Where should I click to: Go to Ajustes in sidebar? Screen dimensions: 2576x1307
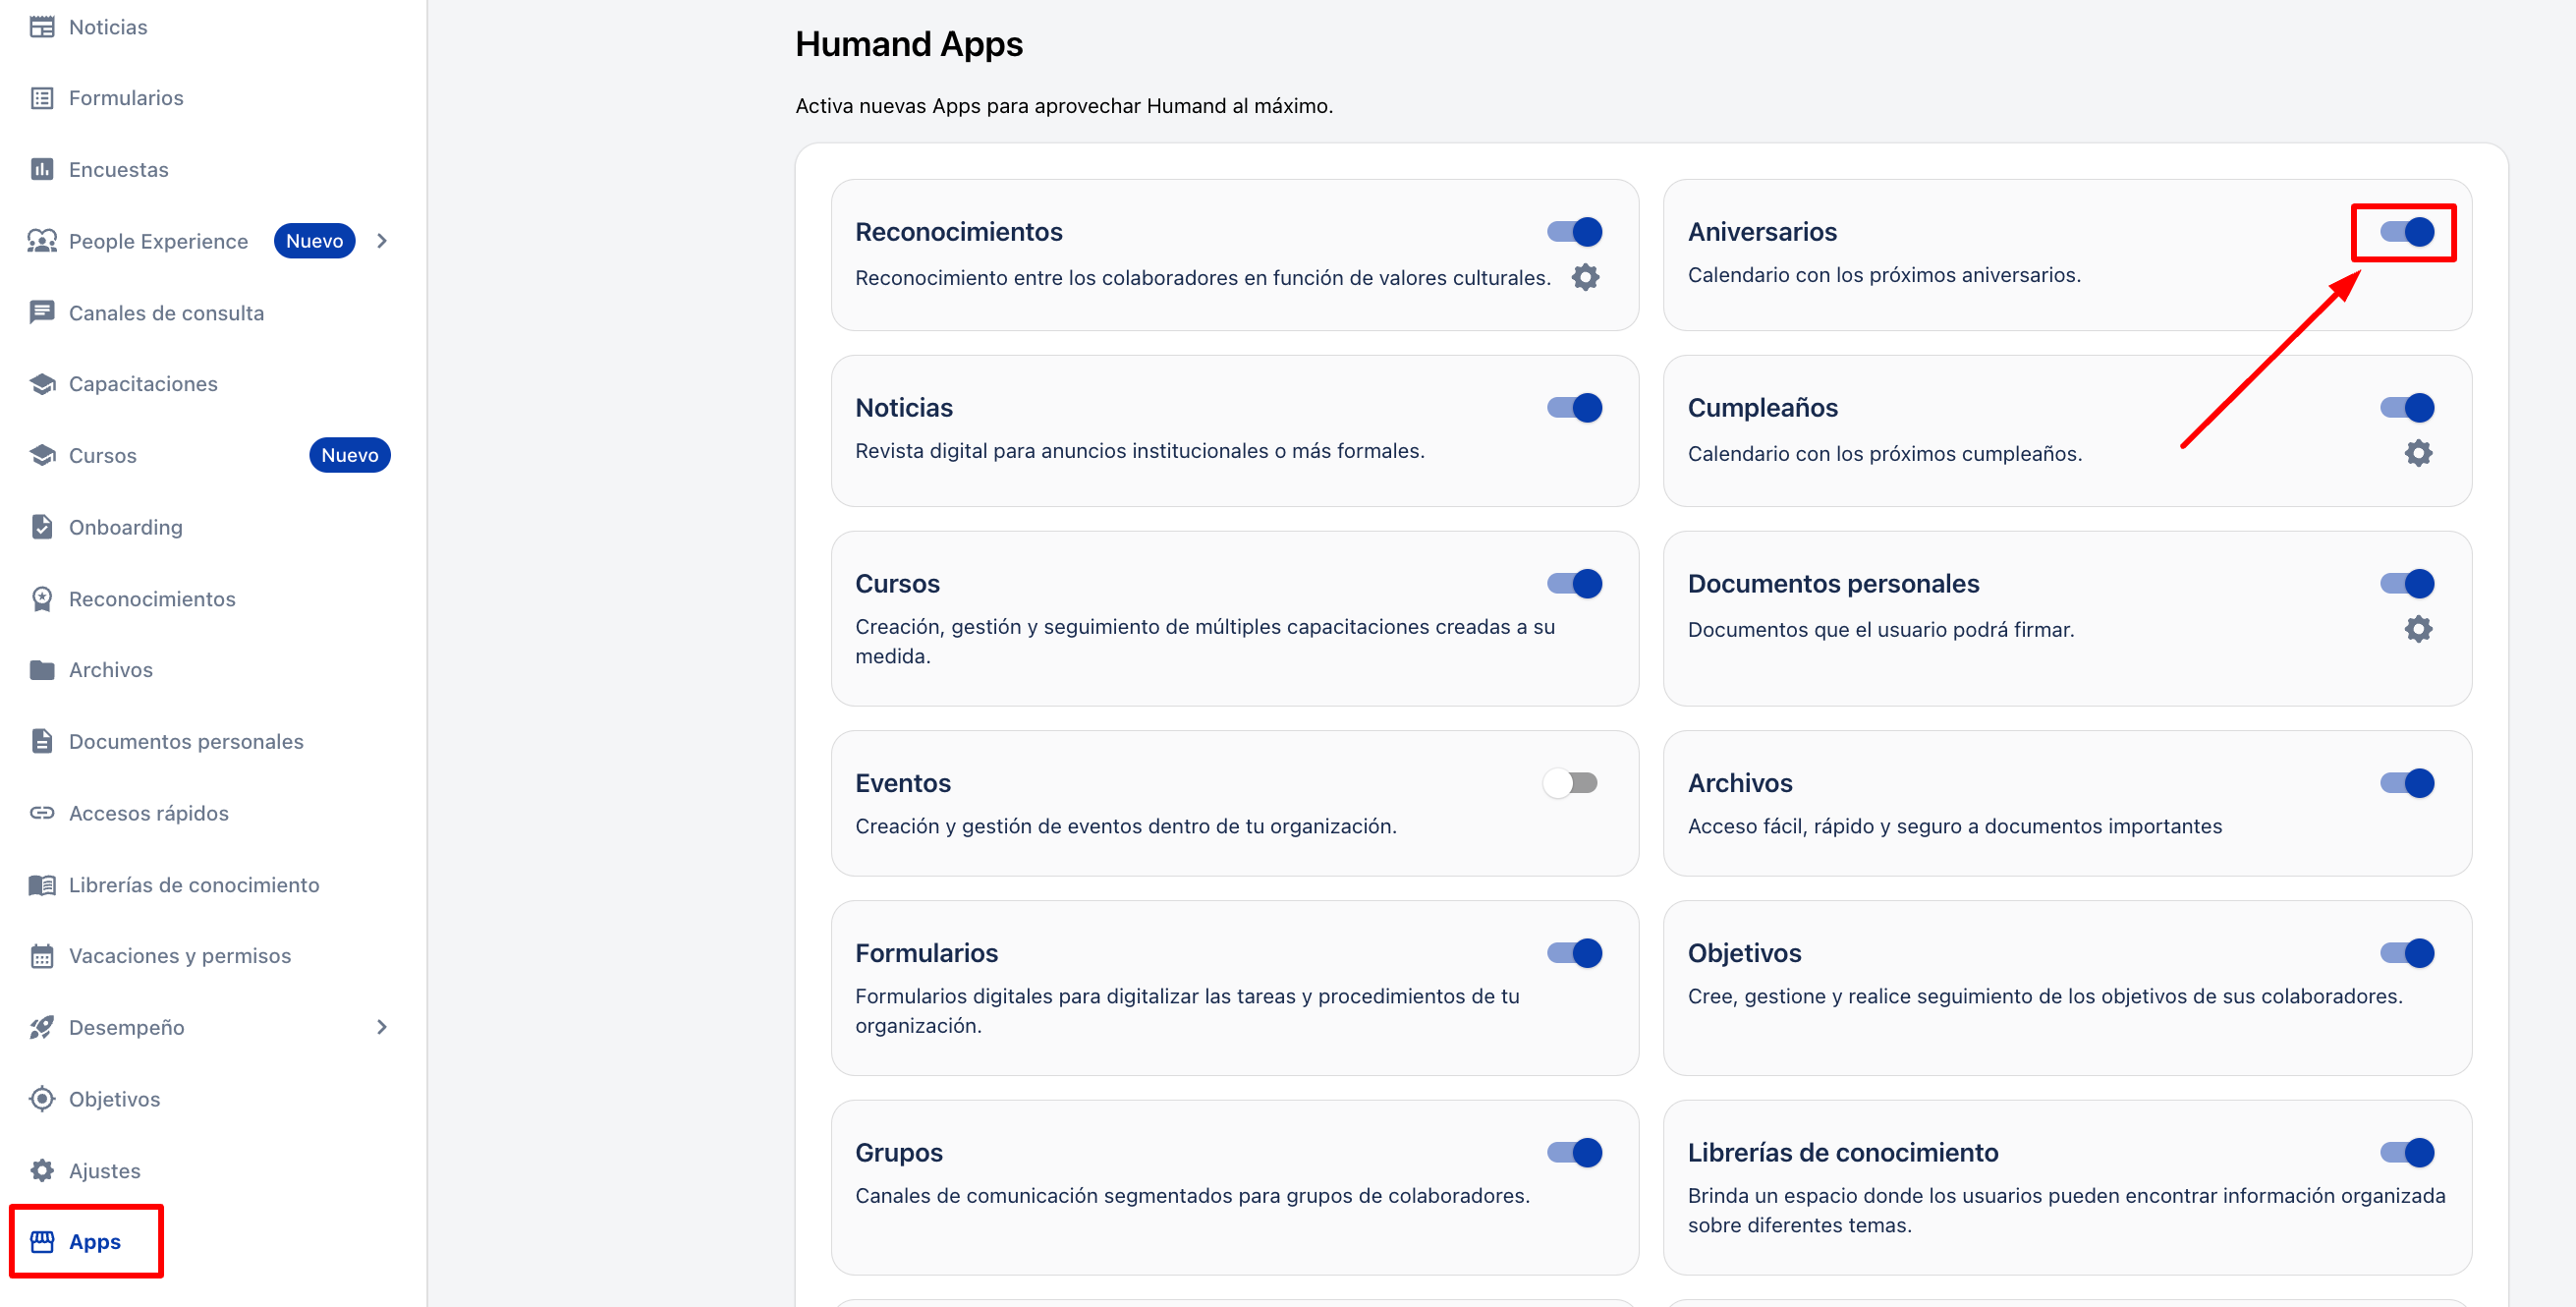point(104,1170)
